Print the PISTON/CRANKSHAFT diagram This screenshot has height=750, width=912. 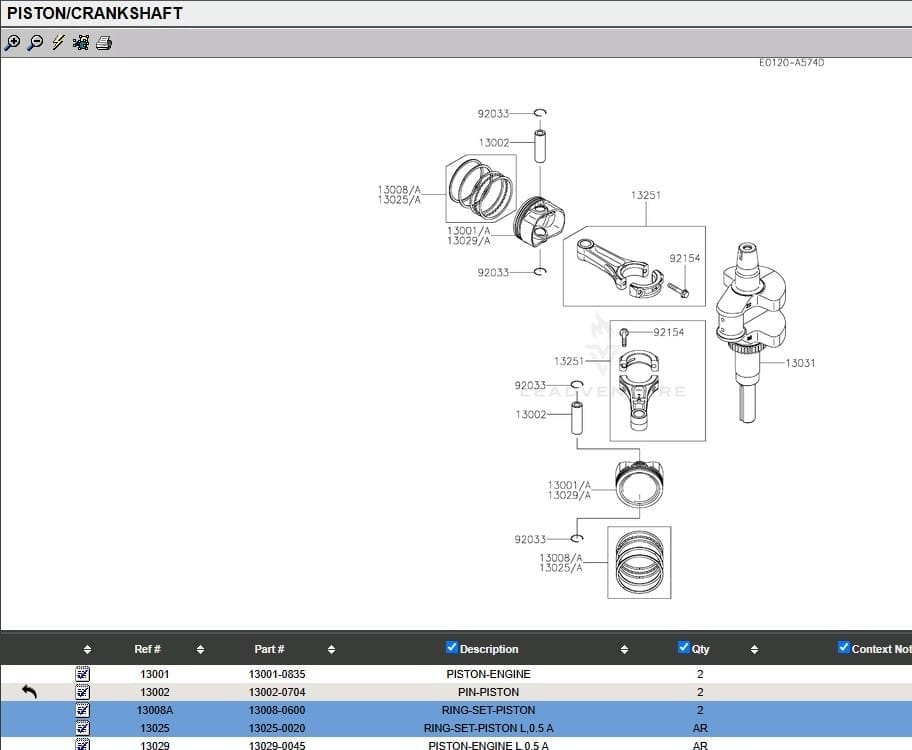tap(104, 42)
